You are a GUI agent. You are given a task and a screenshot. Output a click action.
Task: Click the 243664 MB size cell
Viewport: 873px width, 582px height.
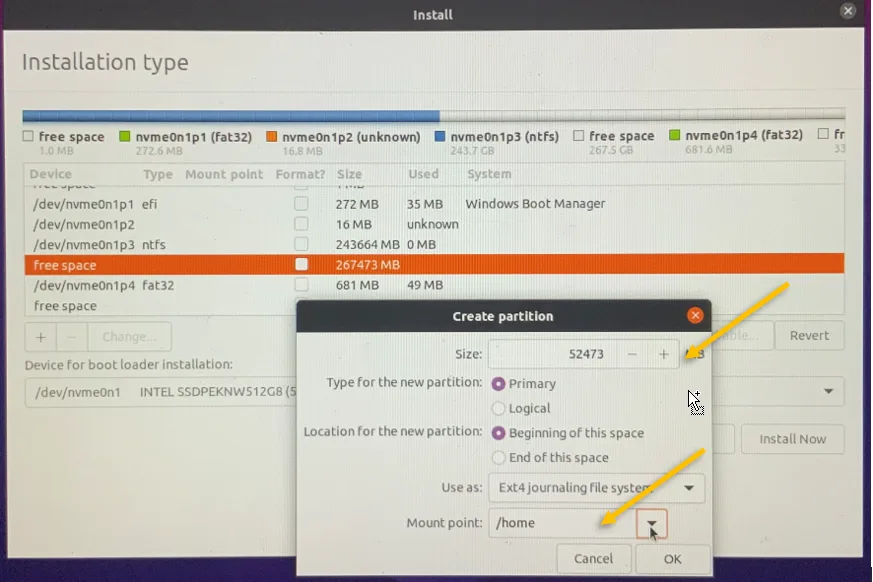point(367,244)
